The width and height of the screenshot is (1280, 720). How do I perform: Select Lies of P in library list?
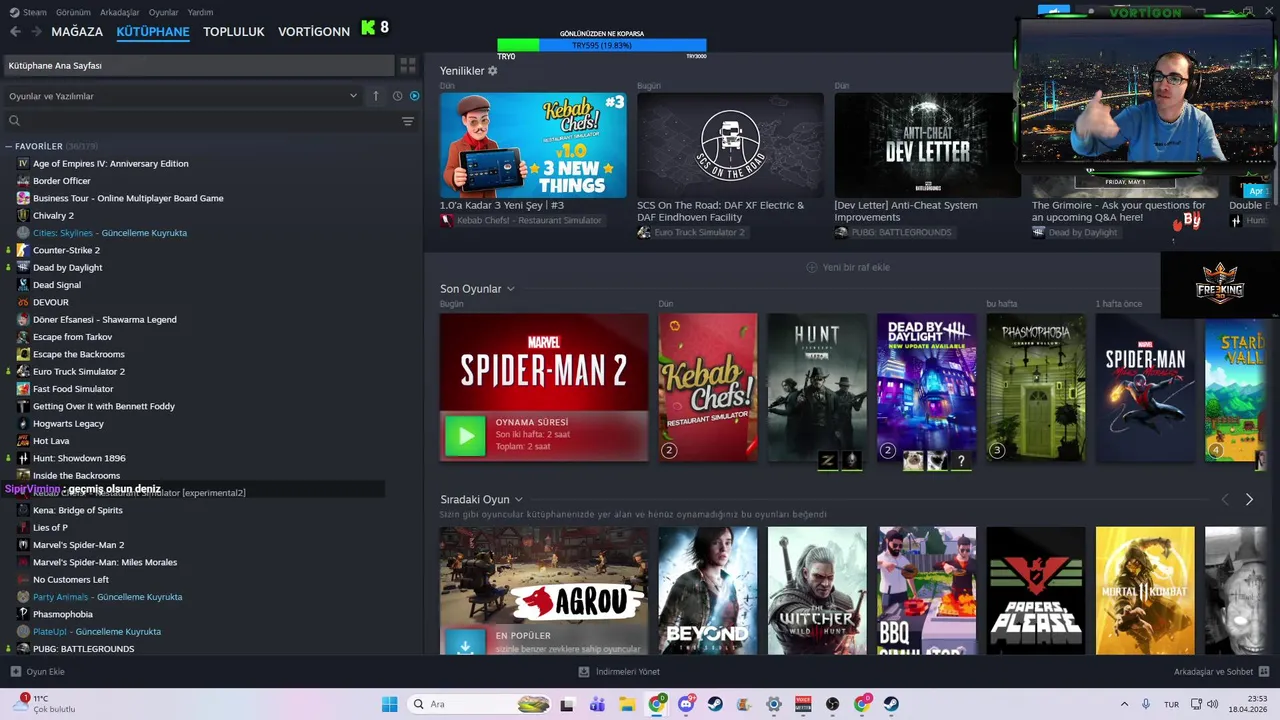(50, 527)
